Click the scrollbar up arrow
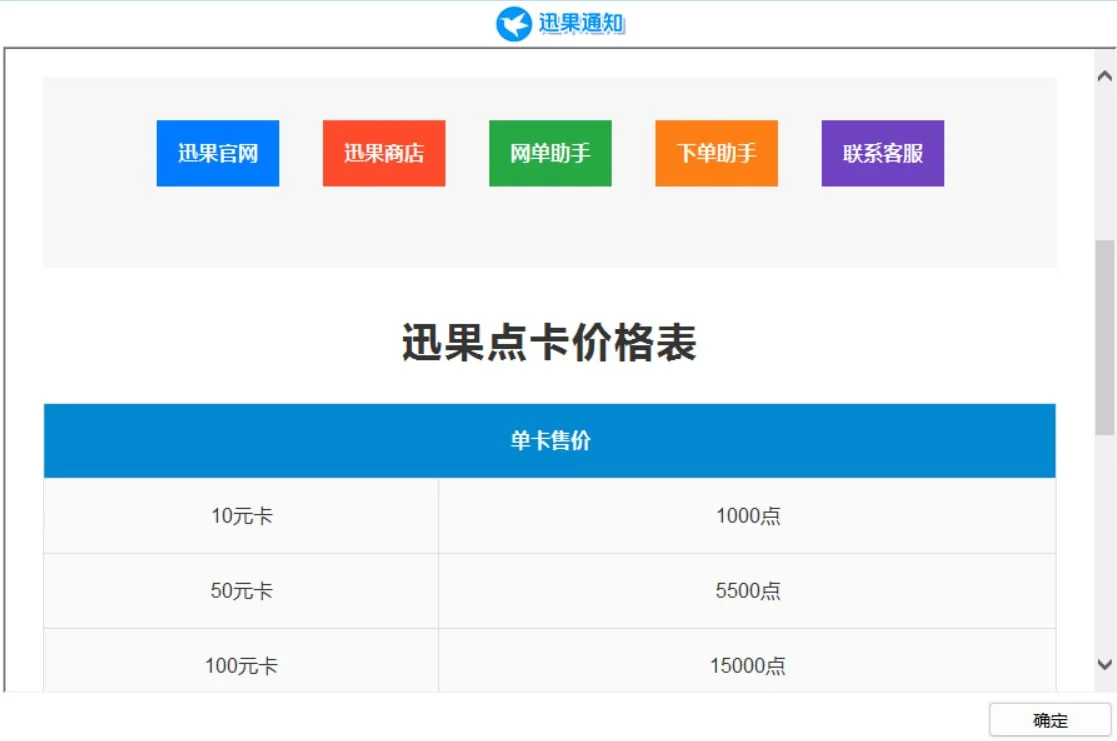This screenshot has height=741, width=1117. pyautogui.click(x=1105, y=76)
